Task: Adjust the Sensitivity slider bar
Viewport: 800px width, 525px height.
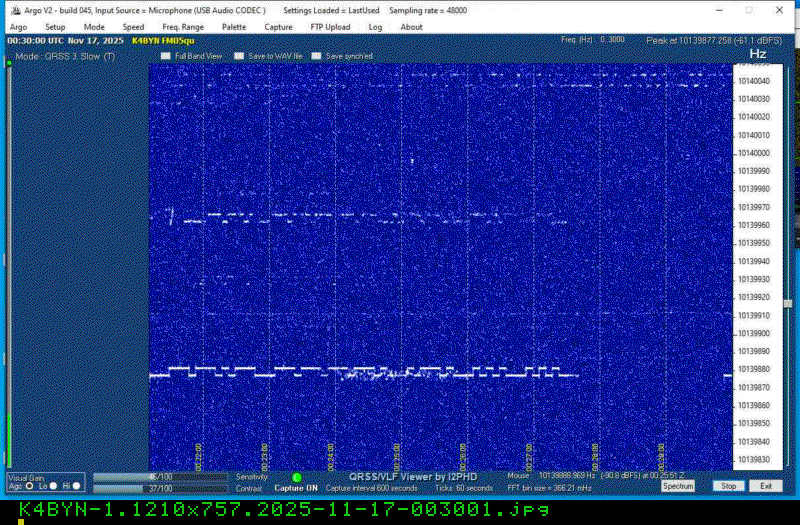Action: pos(160,477)
